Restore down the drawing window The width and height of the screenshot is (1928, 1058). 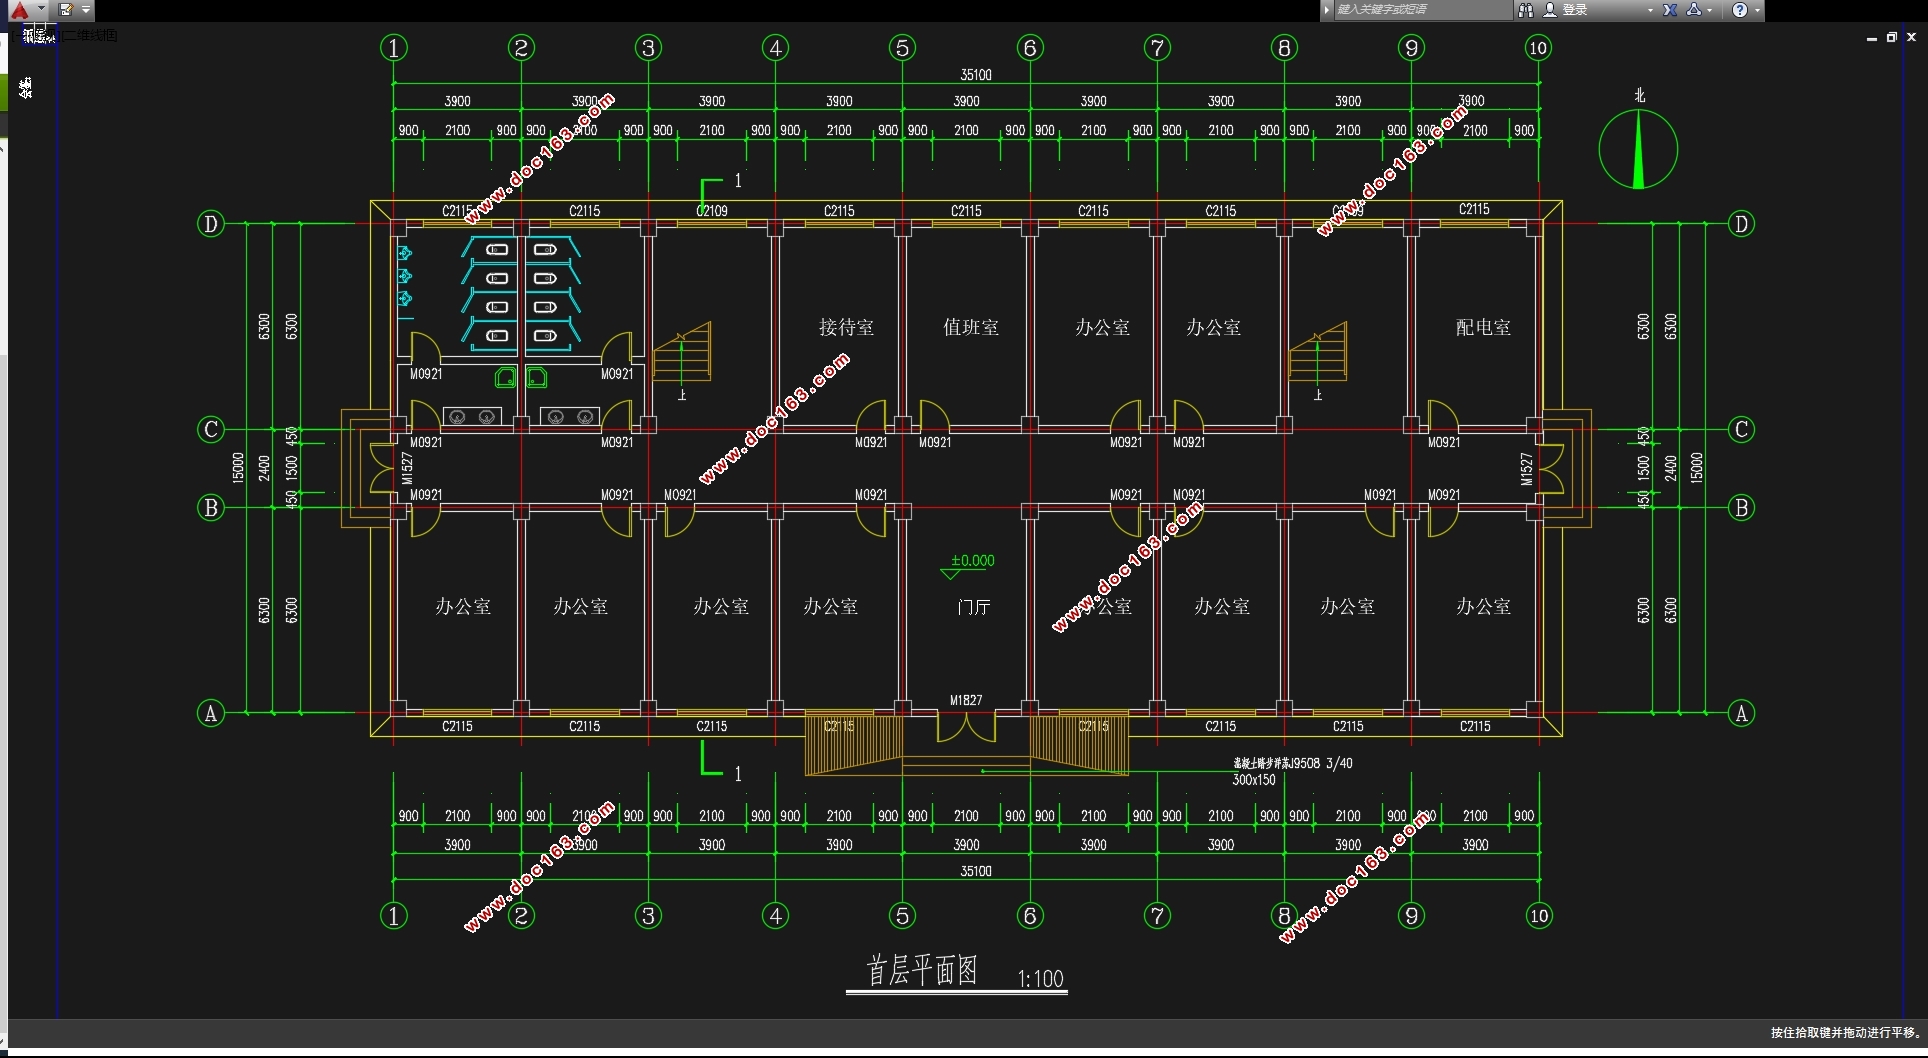1891,37
